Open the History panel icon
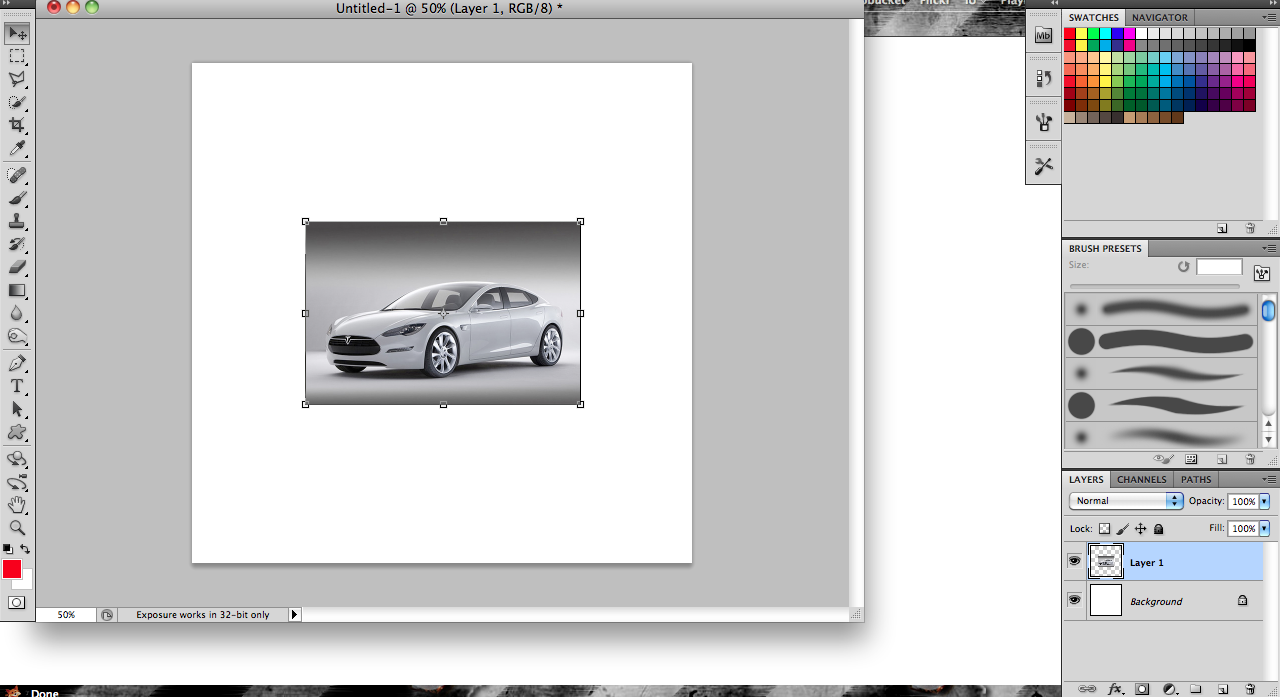1280x697 pixels. coord(1044,78)
